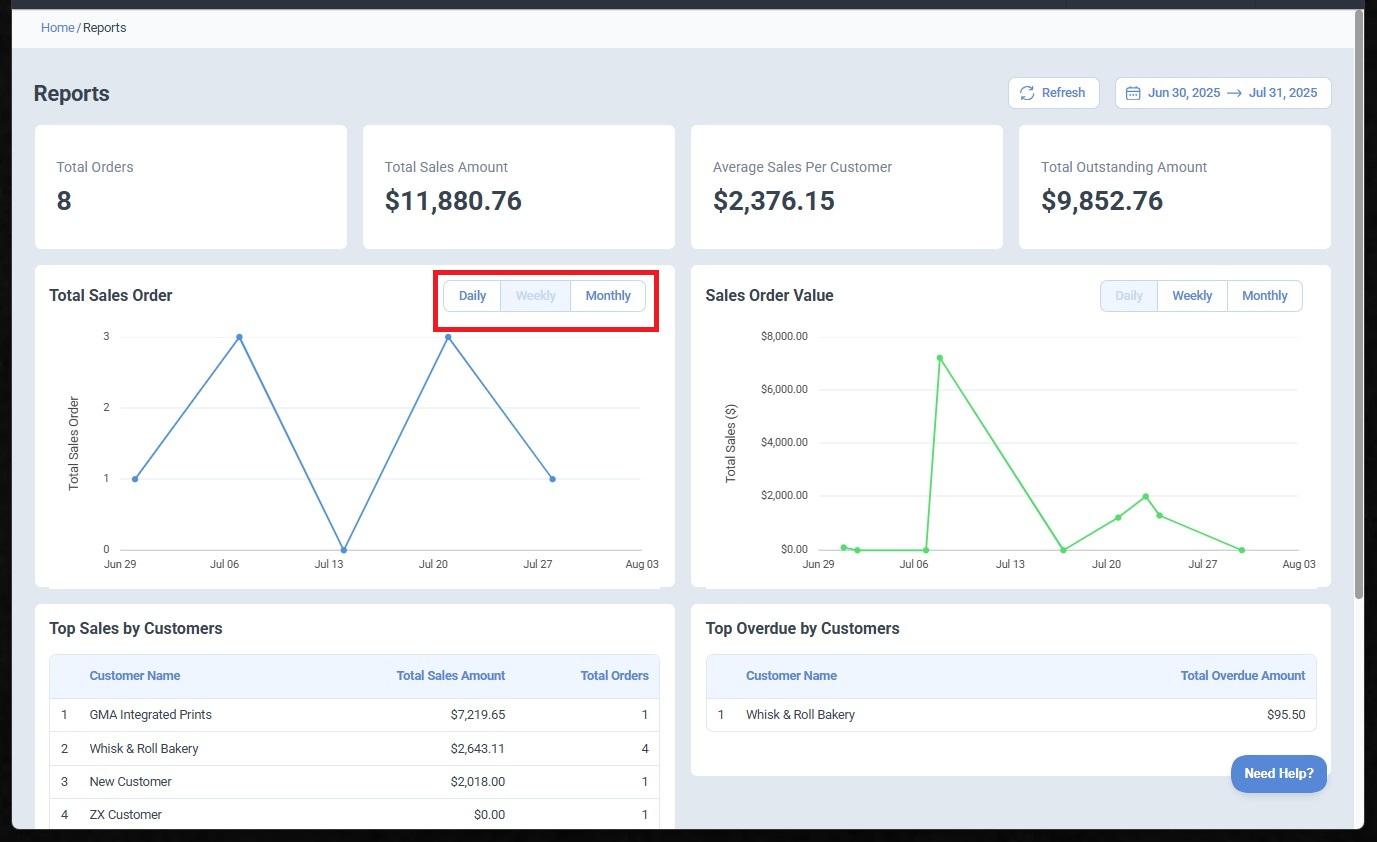Switch Sales Order Value chart to Monthly
1377x842 pixels.
point(1264,296)
